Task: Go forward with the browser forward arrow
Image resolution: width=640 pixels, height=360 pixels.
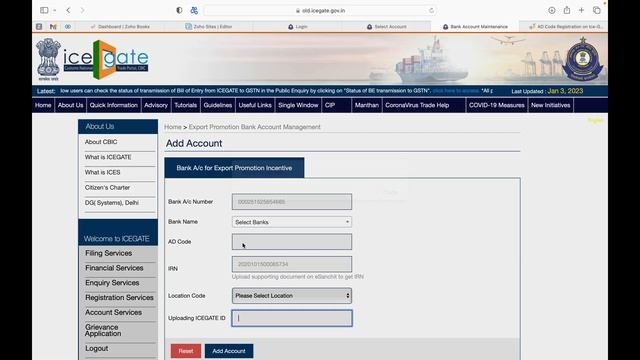Action: [82, 10]
